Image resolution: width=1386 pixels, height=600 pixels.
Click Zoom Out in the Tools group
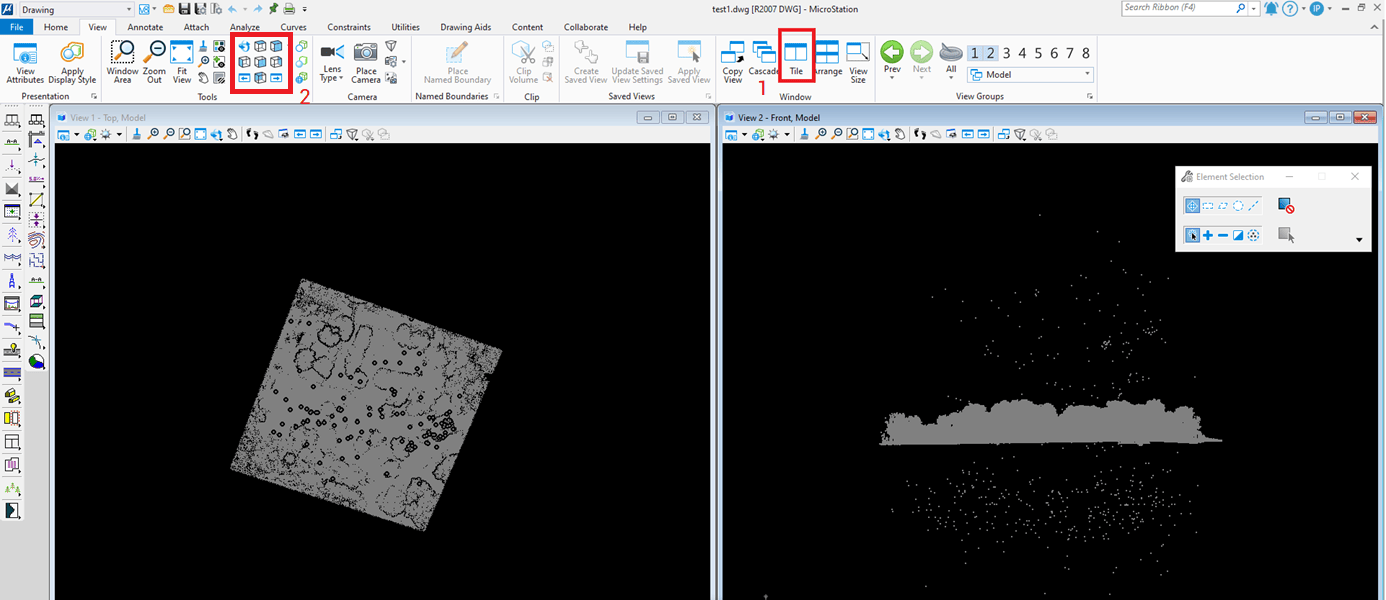point(154,62)
